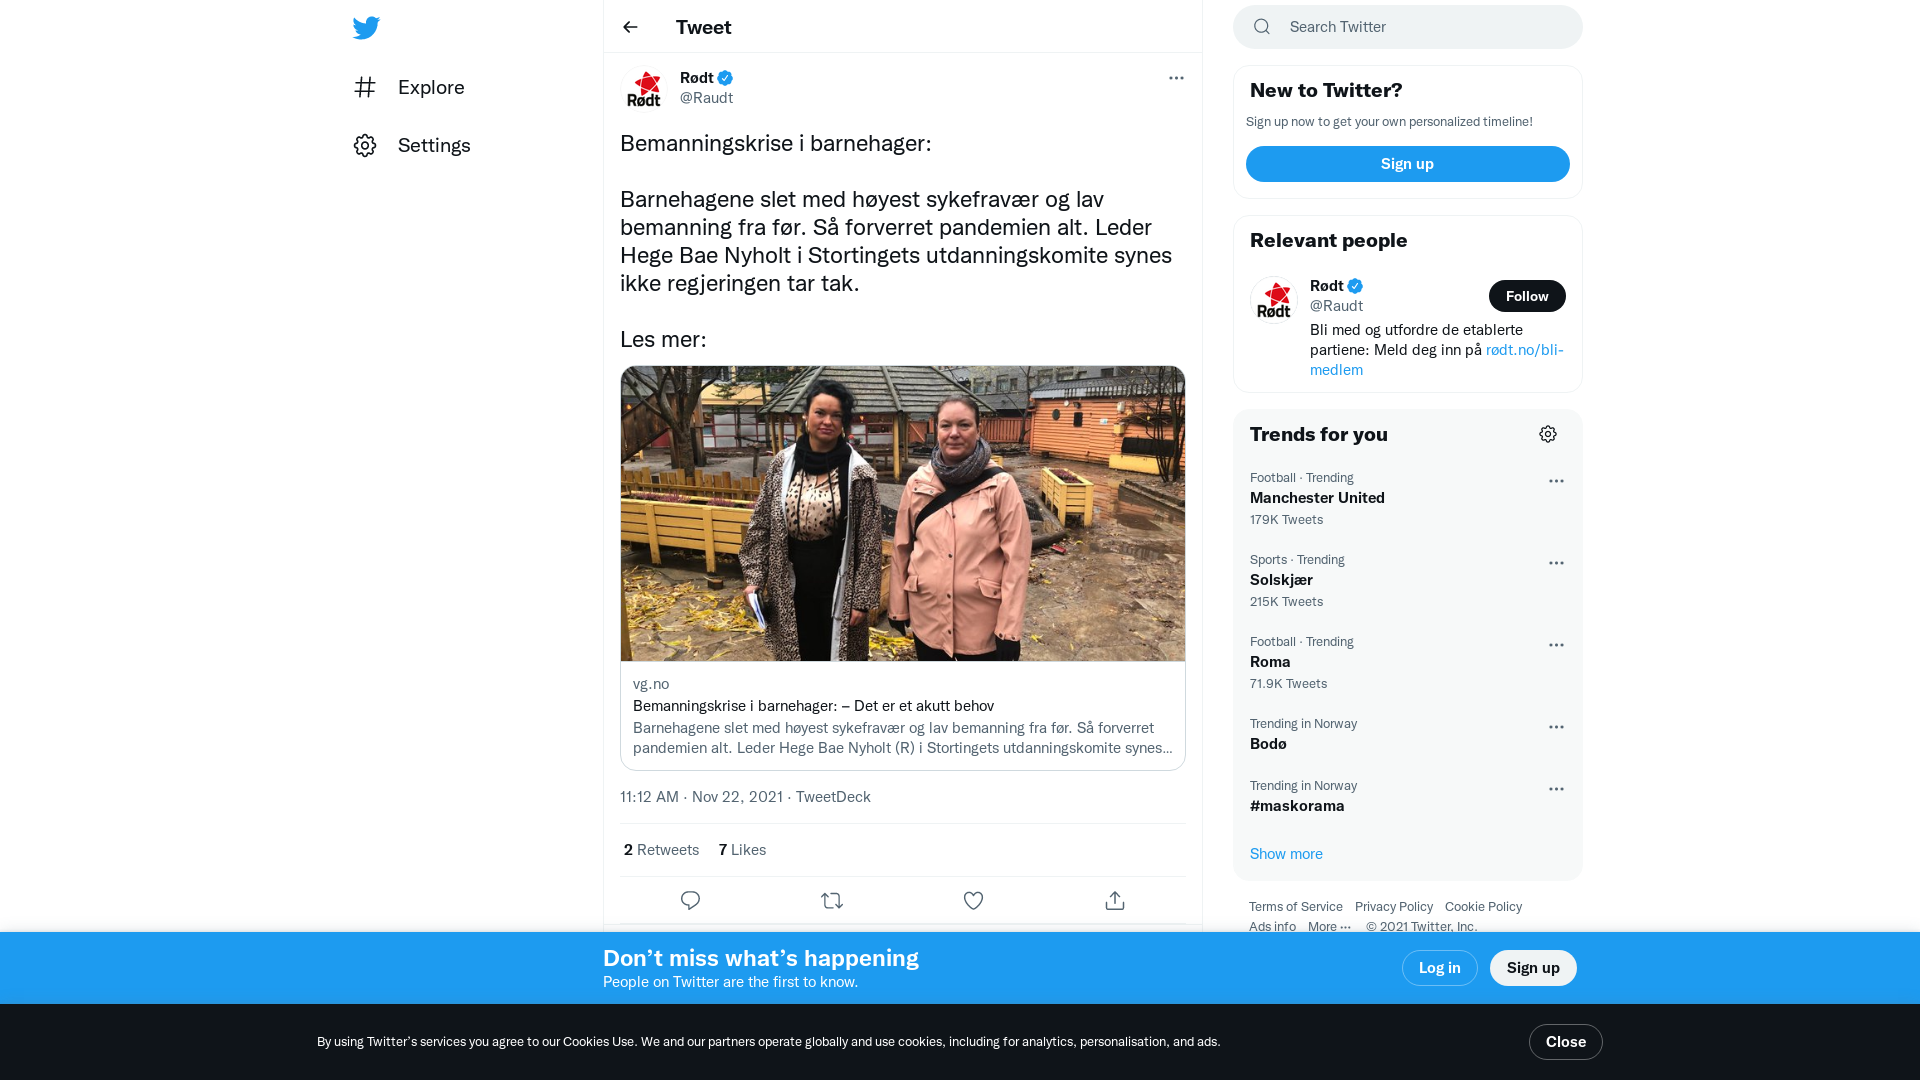Click the Rødt profile avatar in the tweet header
Viewport: 1920px width, 1080px height.
[x=644, y=88]
